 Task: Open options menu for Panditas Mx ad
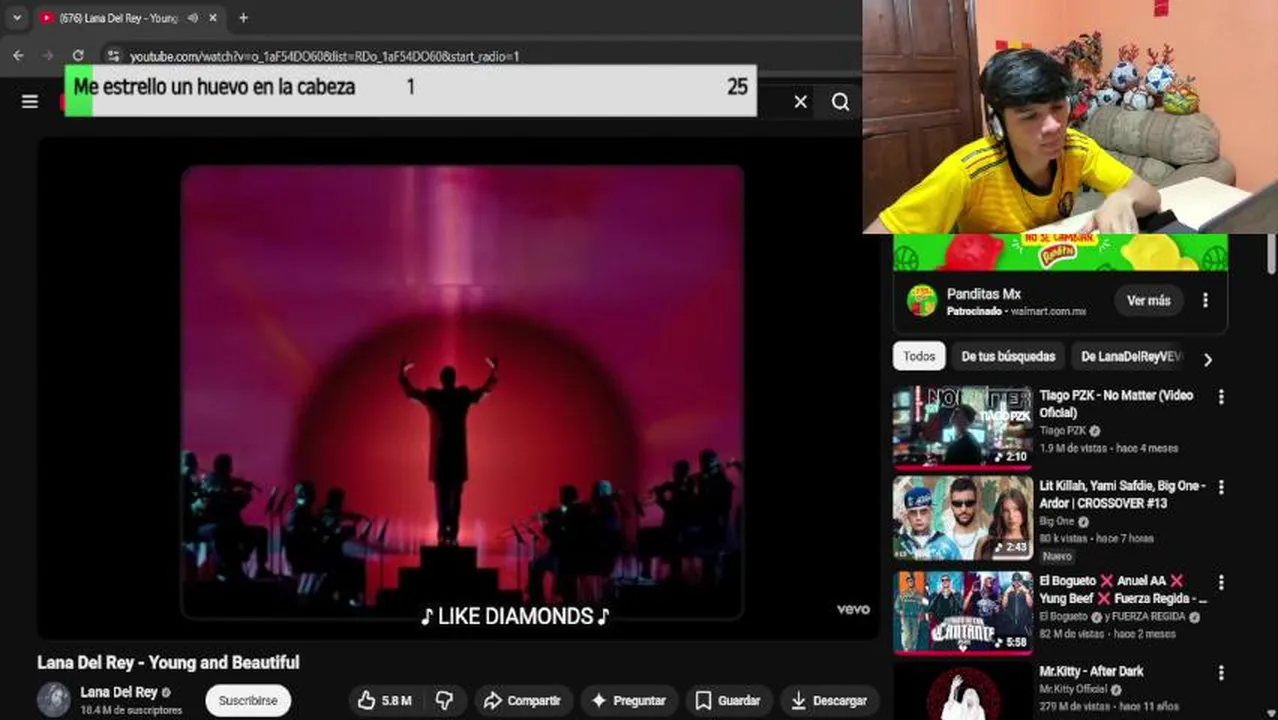tap(1205, 300)
